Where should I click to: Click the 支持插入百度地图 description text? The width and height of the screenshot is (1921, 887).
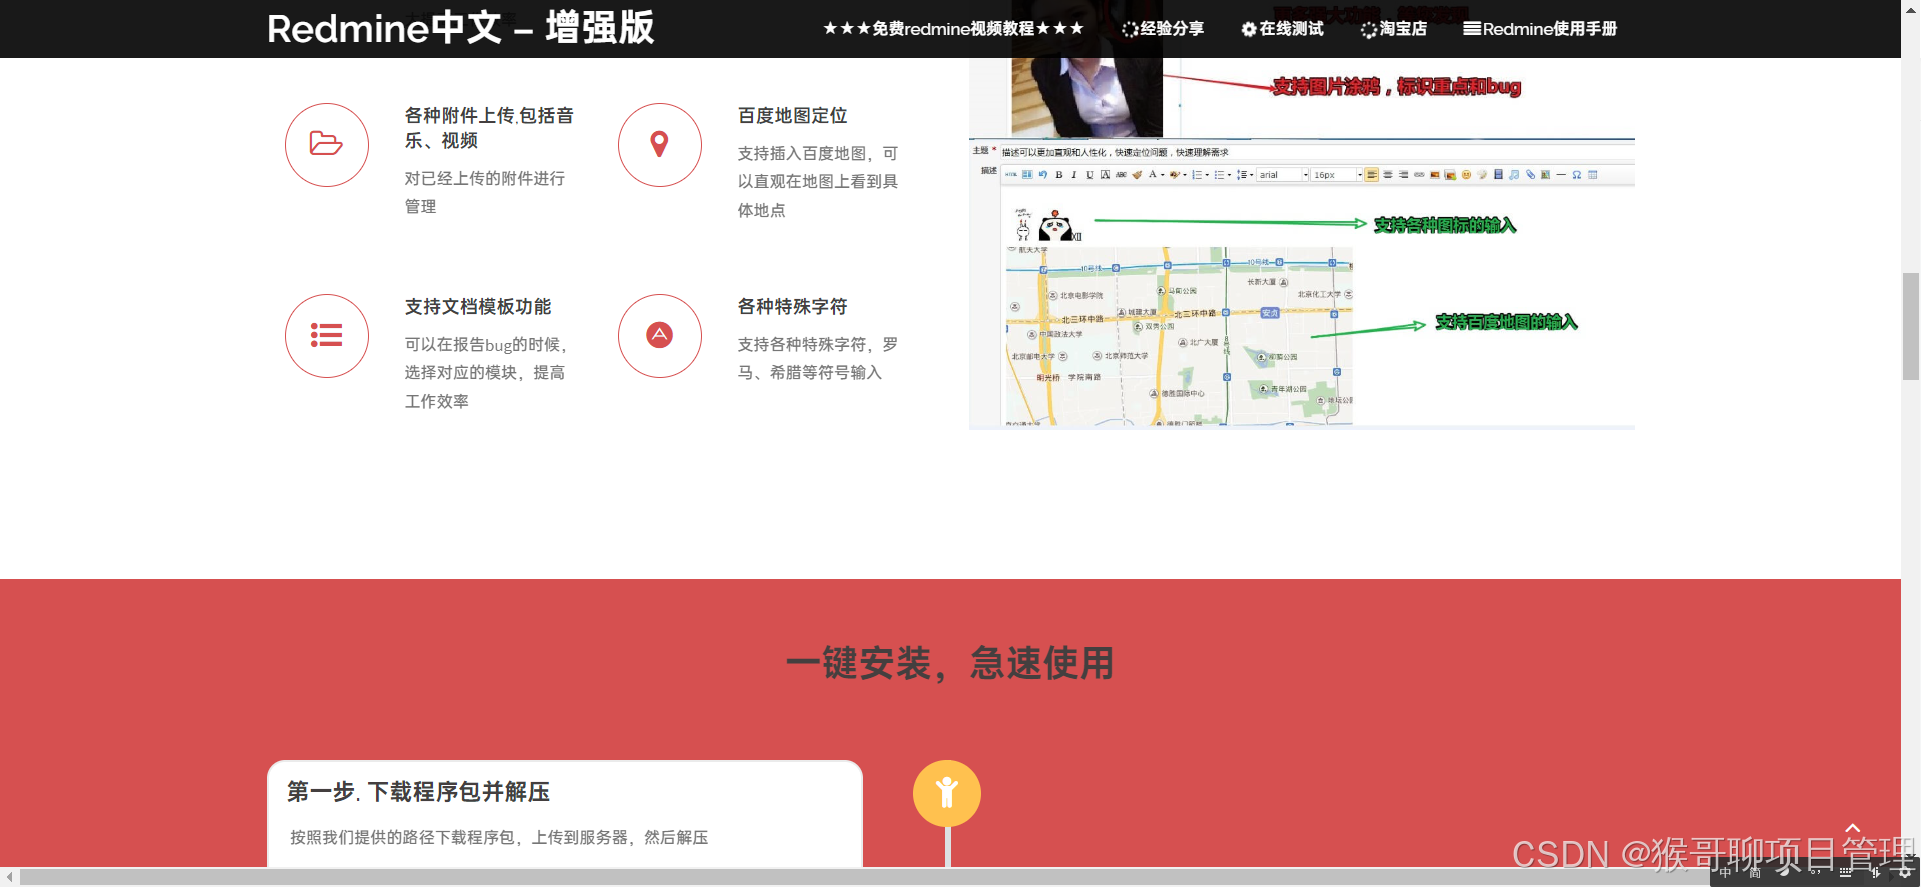click(818, 181)
